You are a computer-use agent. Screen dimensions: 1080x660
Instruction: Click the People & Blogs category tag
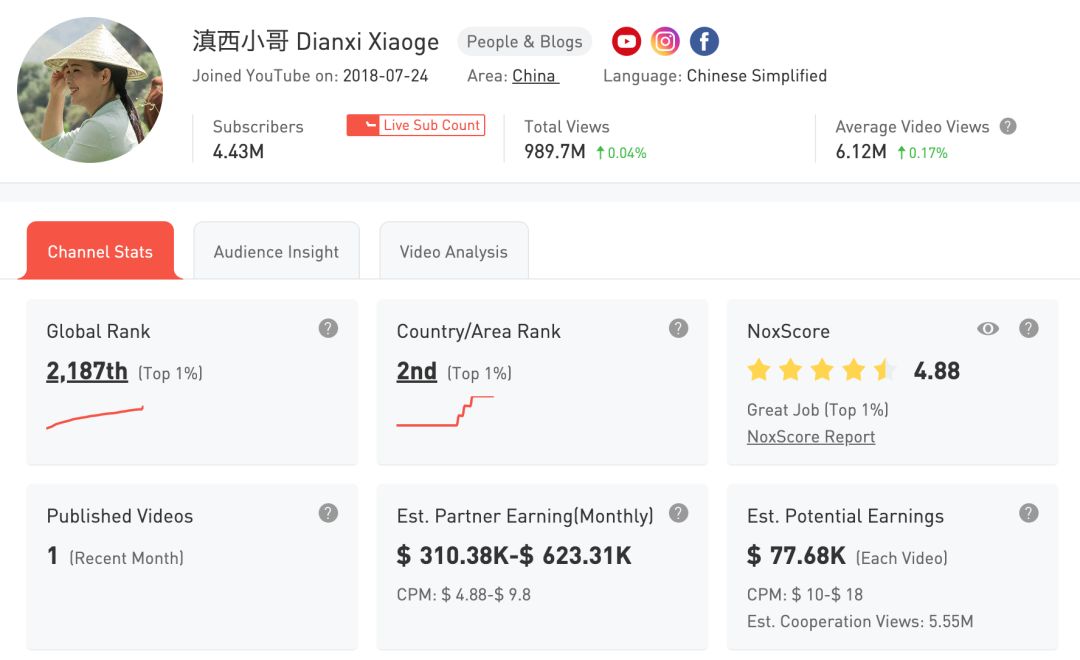point(524,42)
